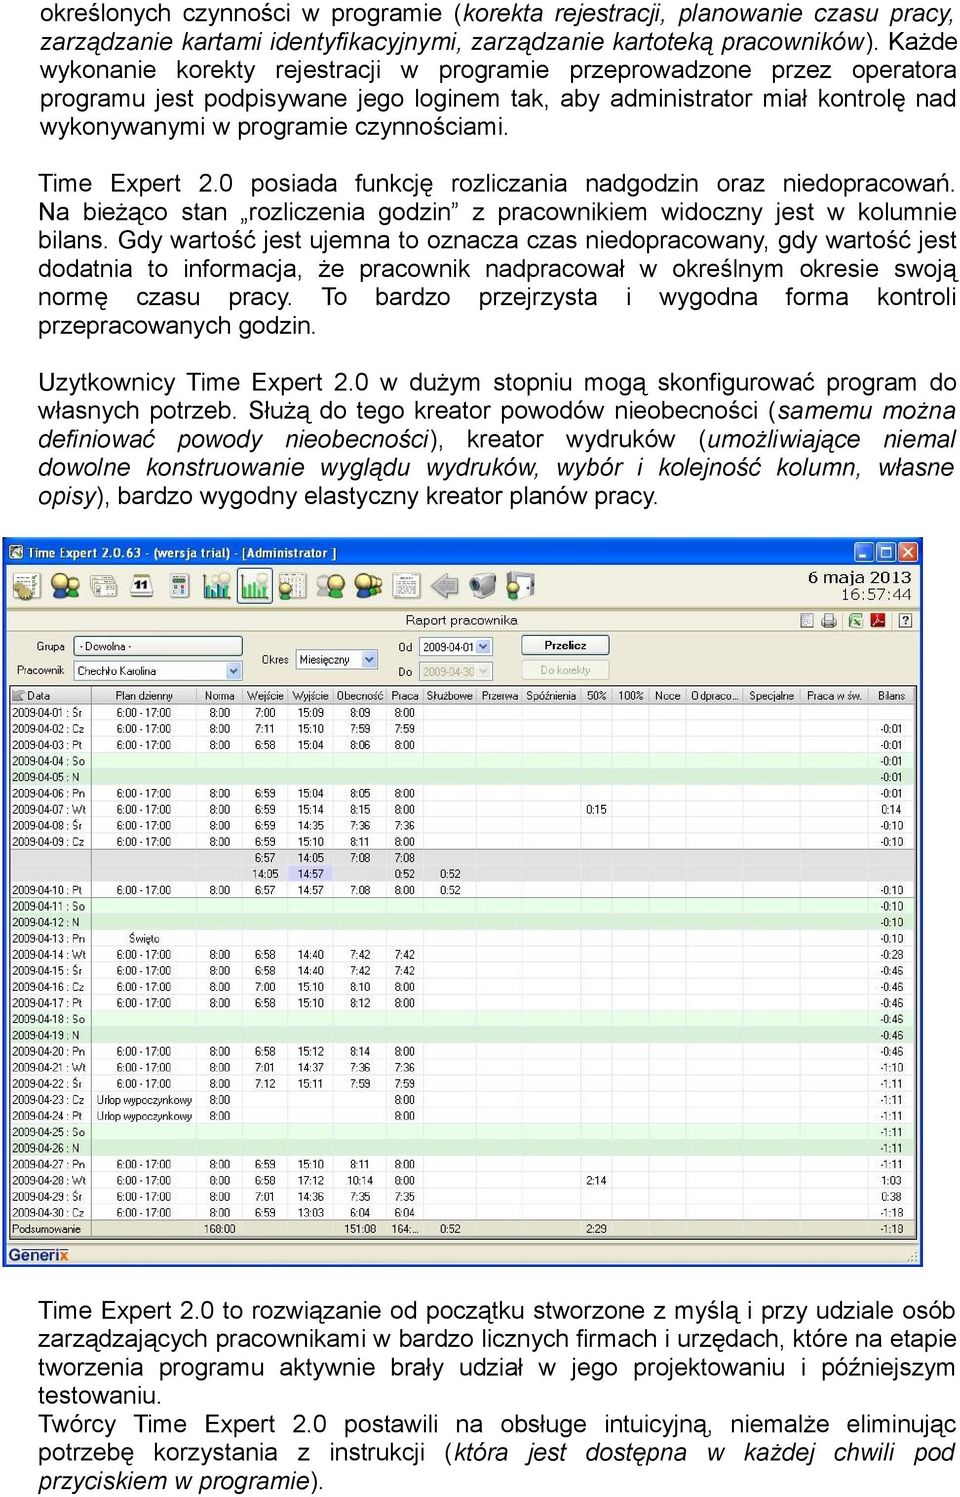Image resolution: width=960 pixels, height=1497 pixels.
Task: Open the two-users icon after the schedule grid icon
Action: pyautogui.click(x=330, y=585)
